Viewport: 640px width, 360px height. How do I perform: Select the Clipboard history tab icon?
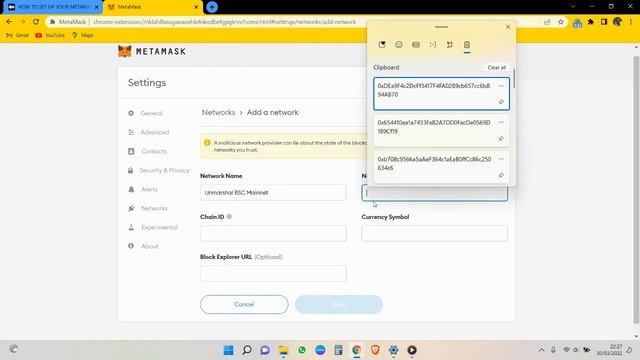click(x=467, y=44)
